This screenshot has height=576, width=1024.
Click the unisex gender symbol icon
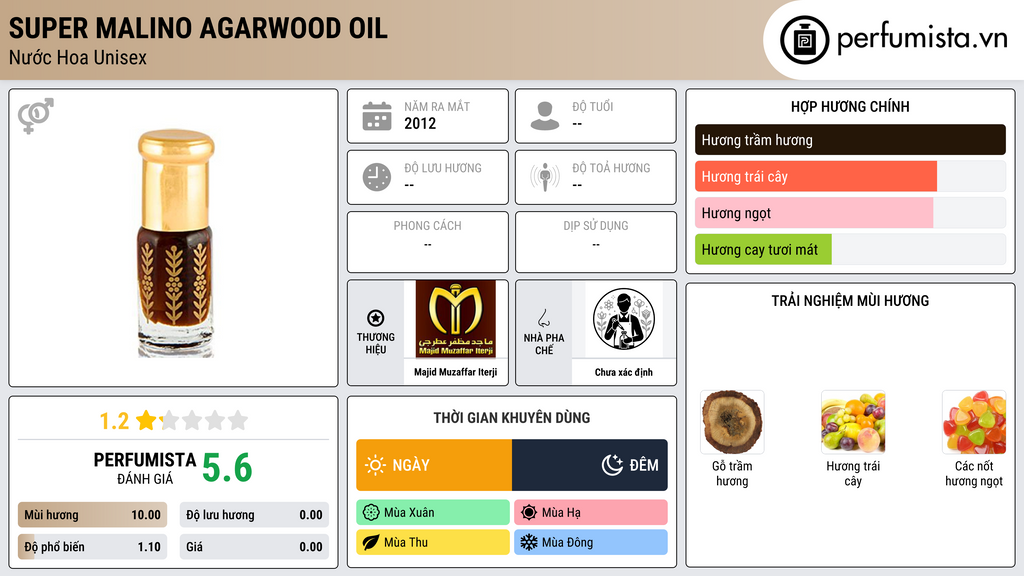36,116
